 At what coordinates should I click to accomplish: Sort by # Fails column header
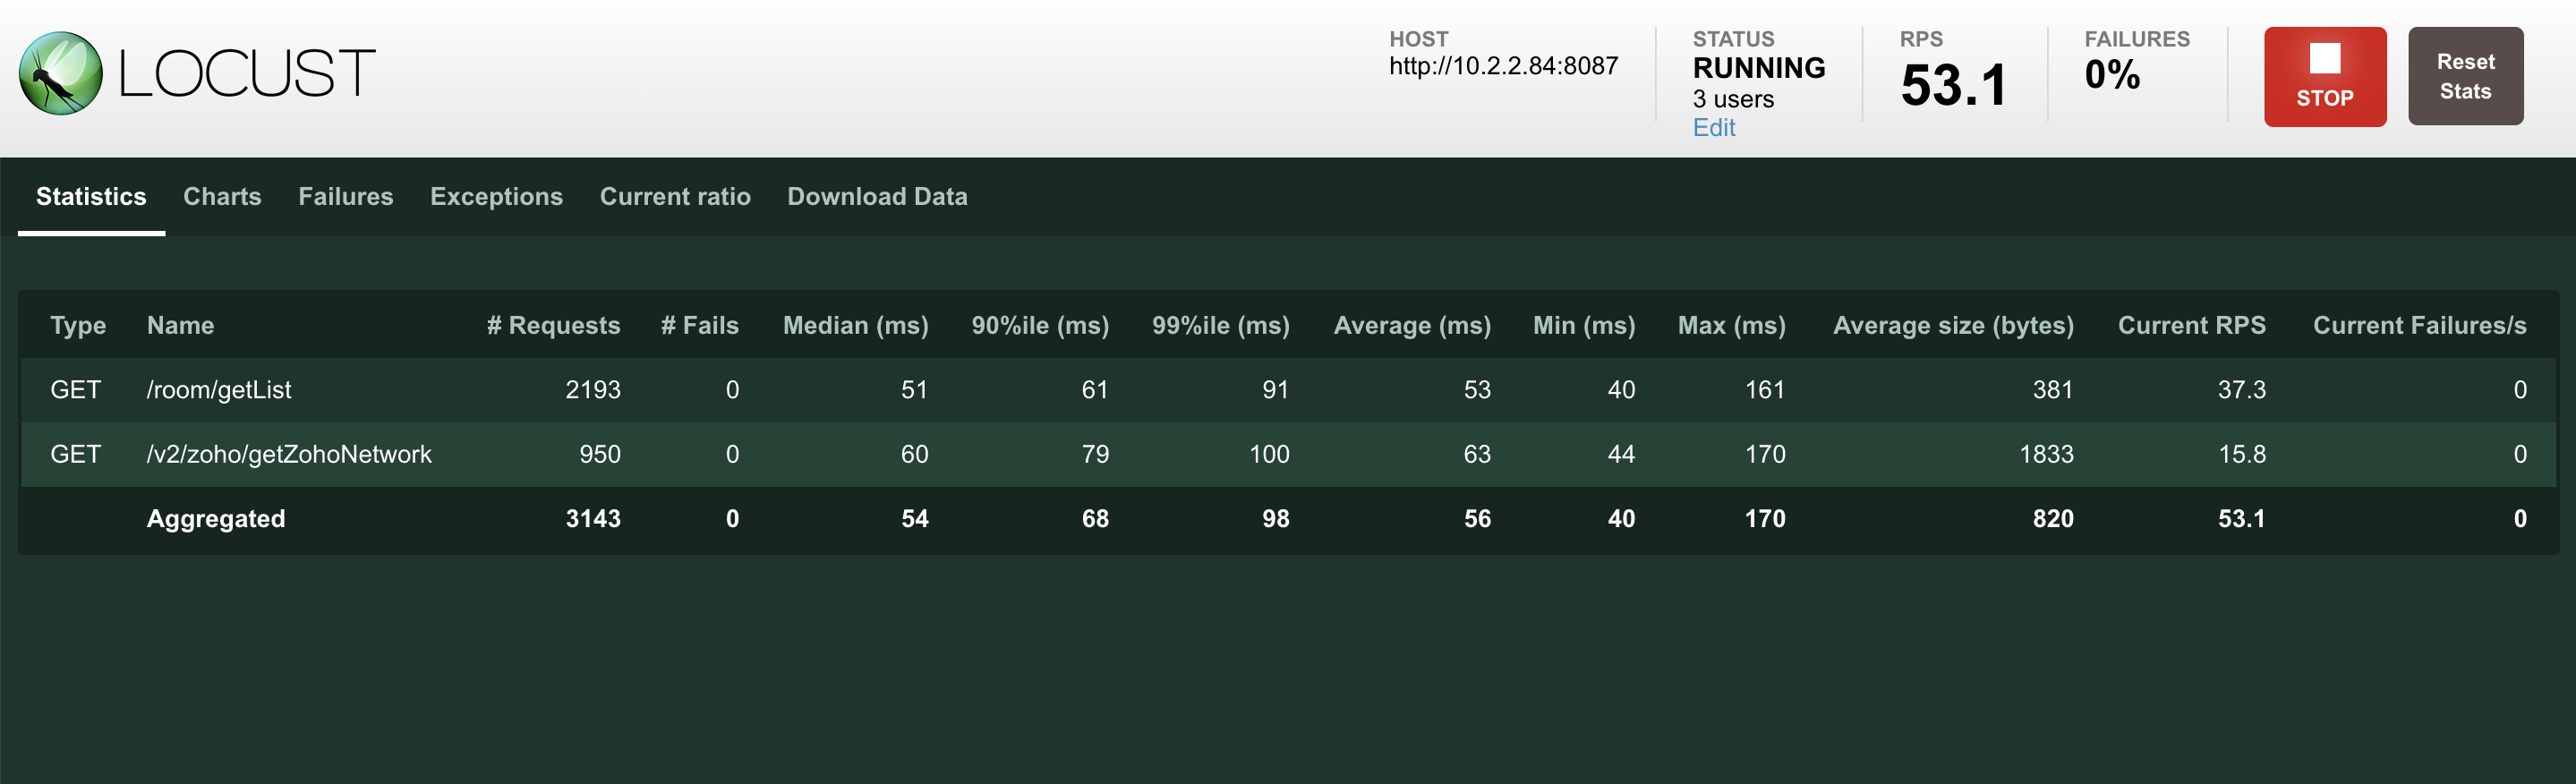pyautogui.click(x=699, y=326)
